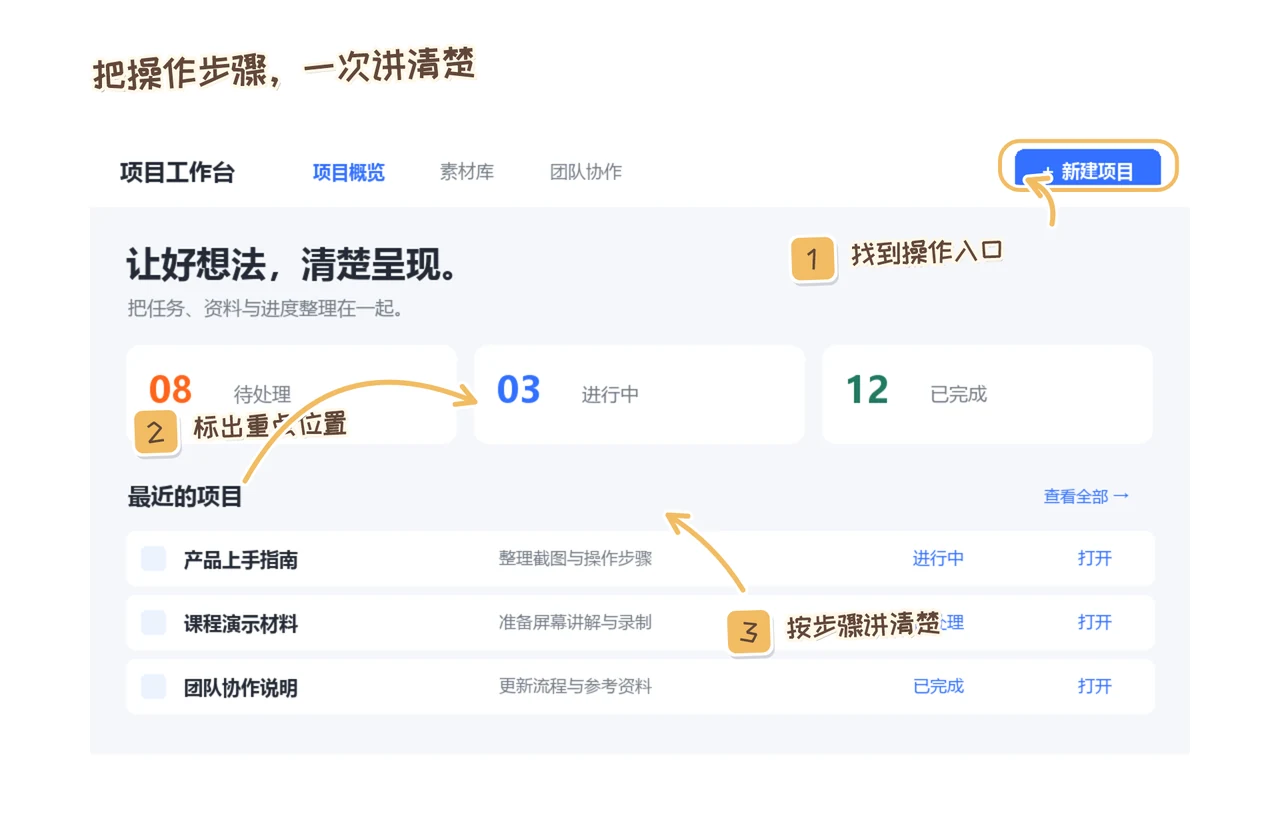The height and width of the screenshot is (820, 1280).
Task: Click the 课程演示材料 project name
Action: pyautogui.click(x=241, y=624)
